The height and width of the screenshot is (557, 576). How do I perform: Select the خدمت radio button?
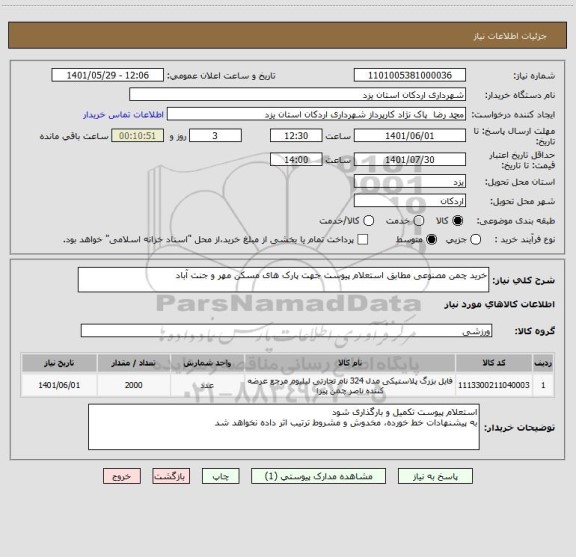tap(419, 221)
